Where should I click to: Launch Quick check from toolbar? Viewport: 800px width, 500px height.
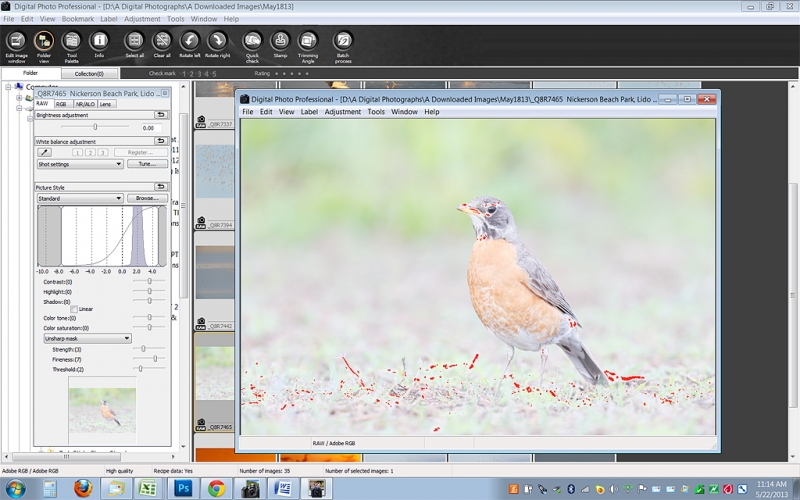point(252,46)
